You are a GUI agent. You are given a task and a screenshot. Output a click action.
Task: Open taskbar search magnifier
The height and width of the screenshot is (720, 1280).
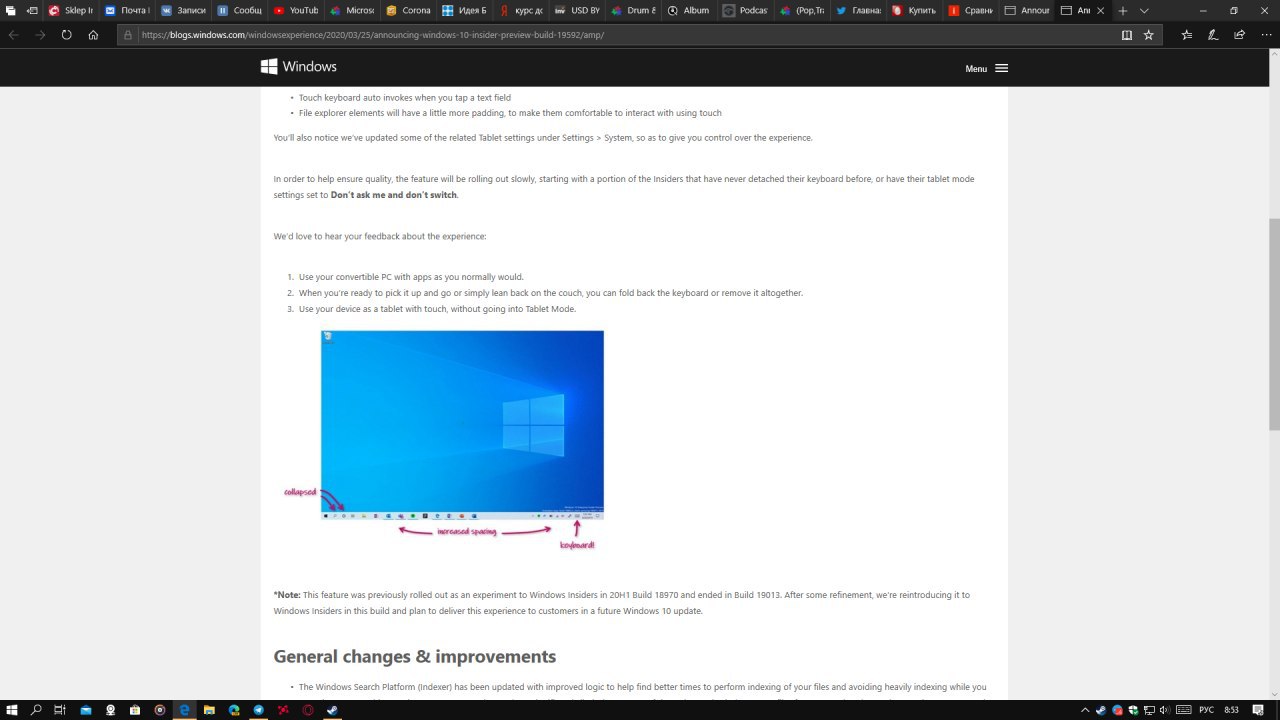[x=36, y=710]
